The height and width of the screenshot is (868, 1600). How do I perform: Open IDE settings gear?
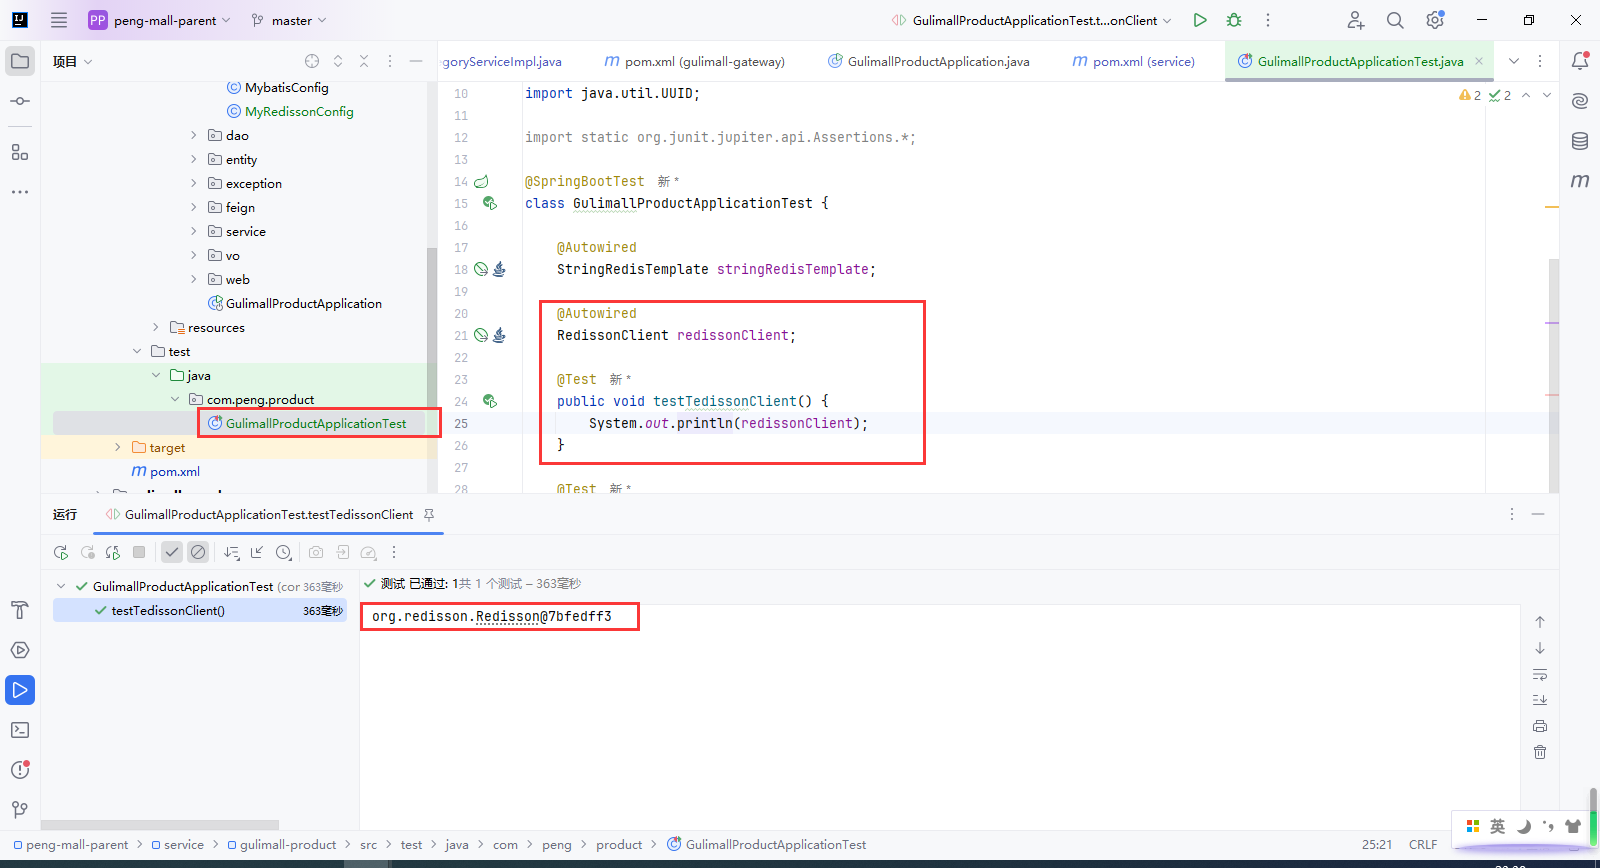point(1435,20)
